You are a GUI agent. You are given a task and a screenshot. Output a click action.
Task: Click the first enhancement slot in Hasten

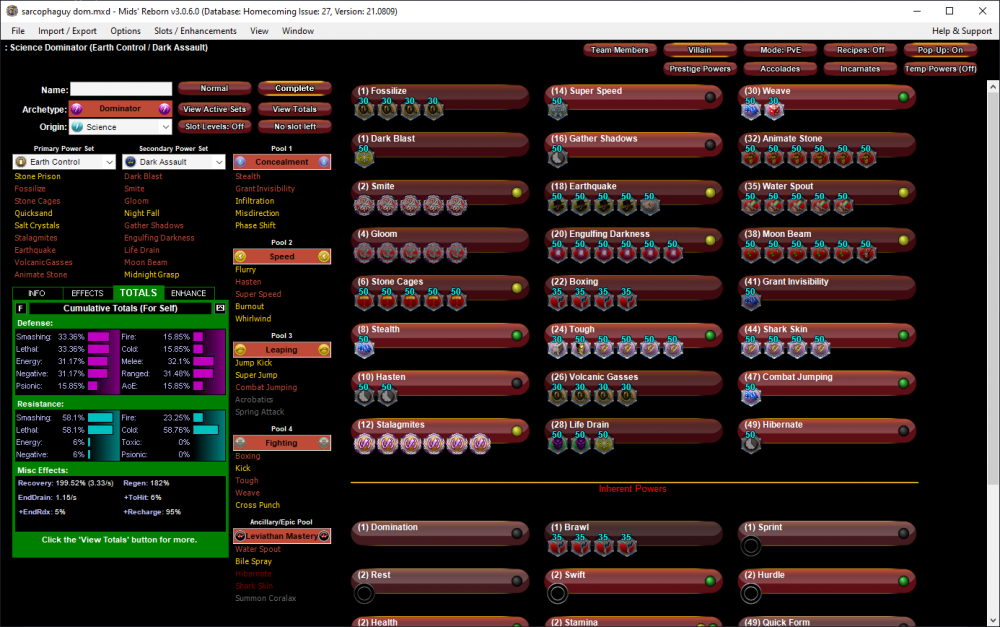pos(364,395)
